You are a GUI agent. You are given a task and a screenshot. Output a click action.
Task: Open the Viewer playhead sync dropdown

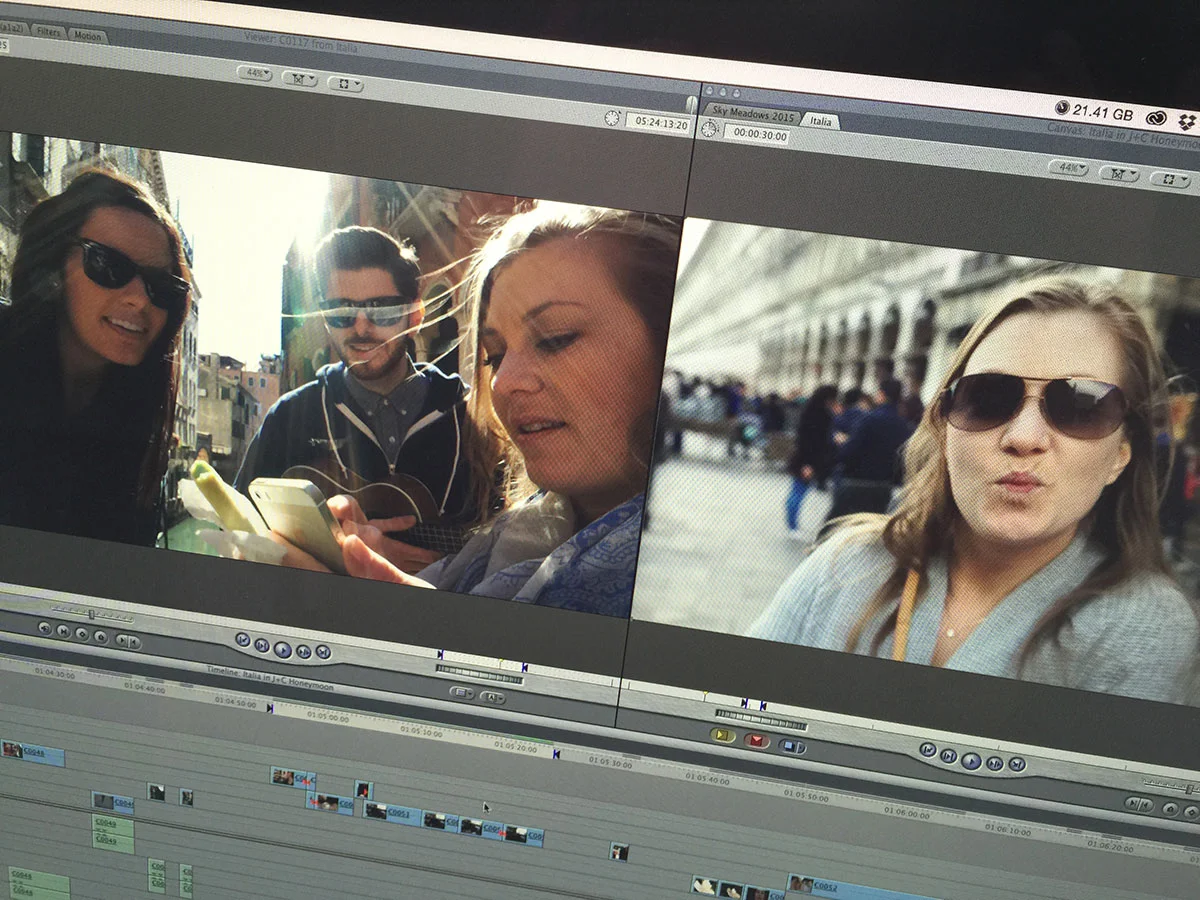(x=299, y=78)
